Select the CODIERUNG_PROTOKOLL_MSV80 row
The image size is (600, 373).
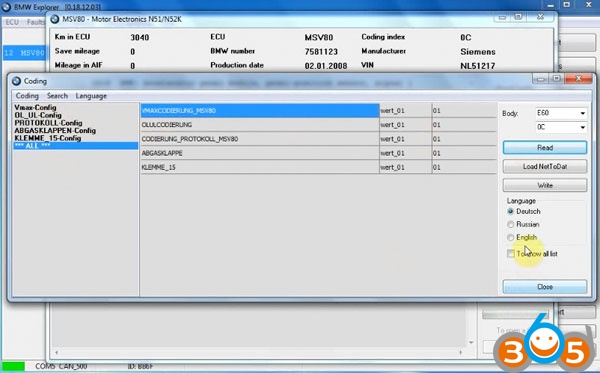click(x=260, y=139)
